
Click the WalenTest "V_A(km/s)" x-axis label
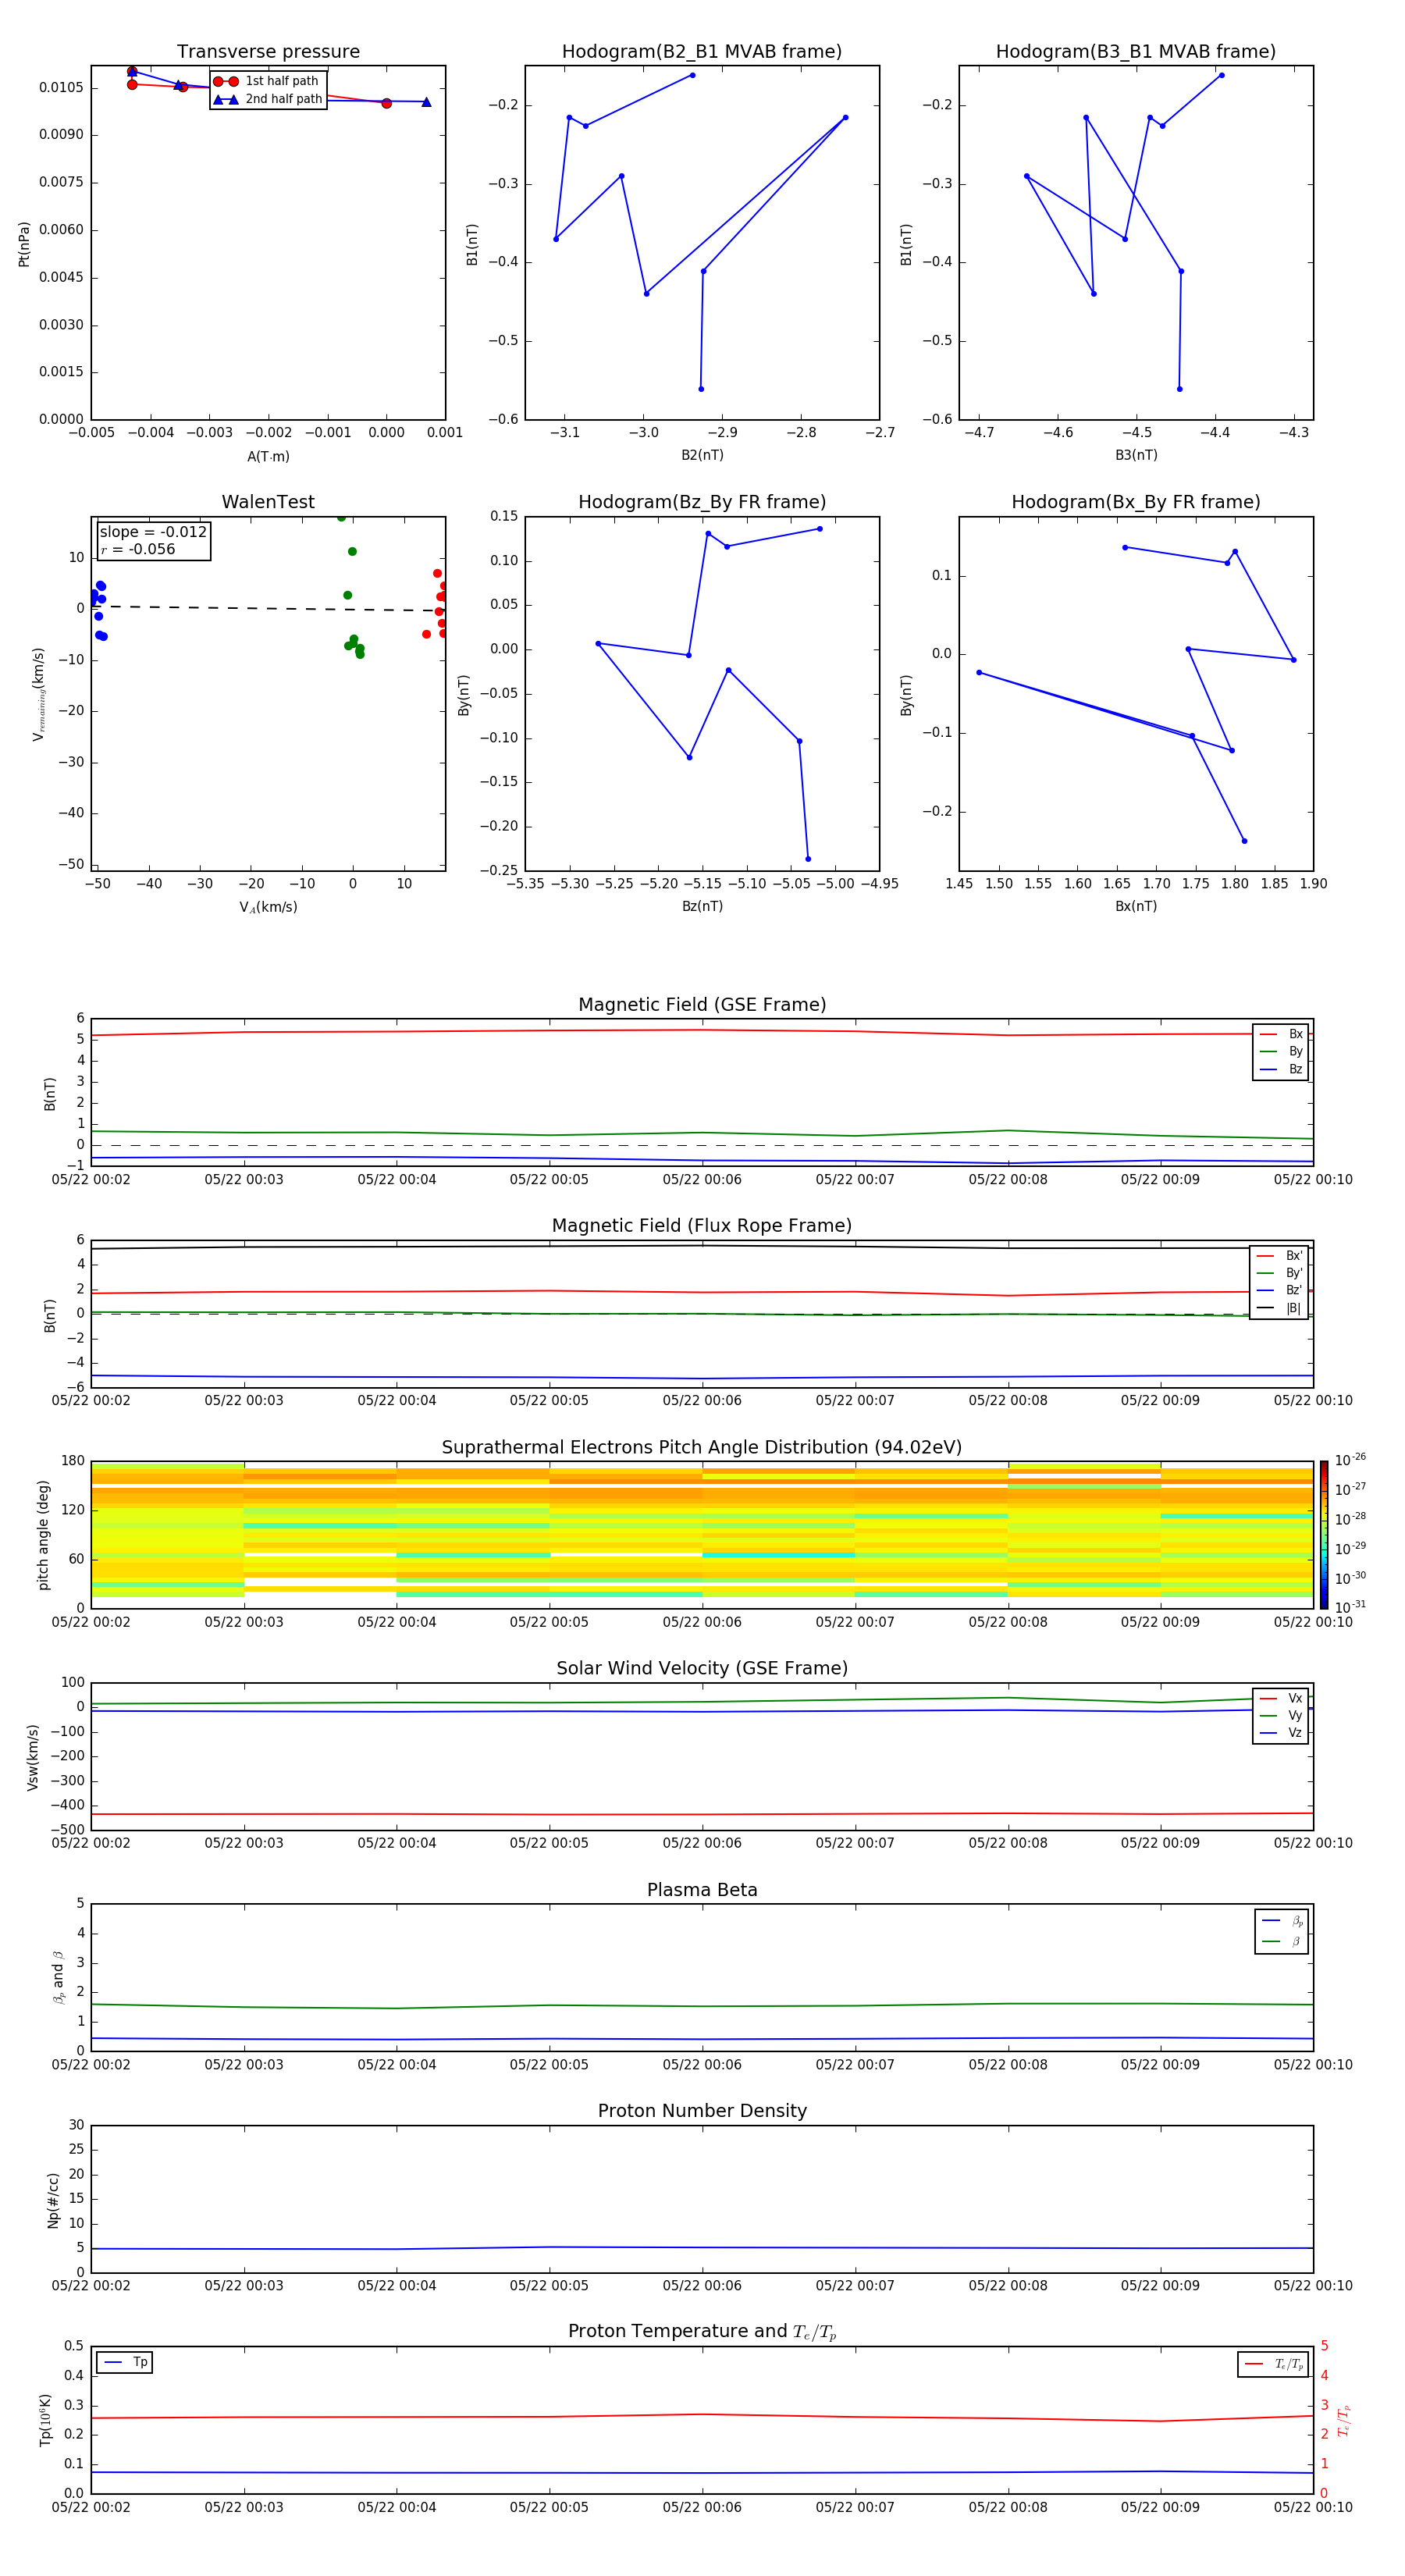[268, 907]
